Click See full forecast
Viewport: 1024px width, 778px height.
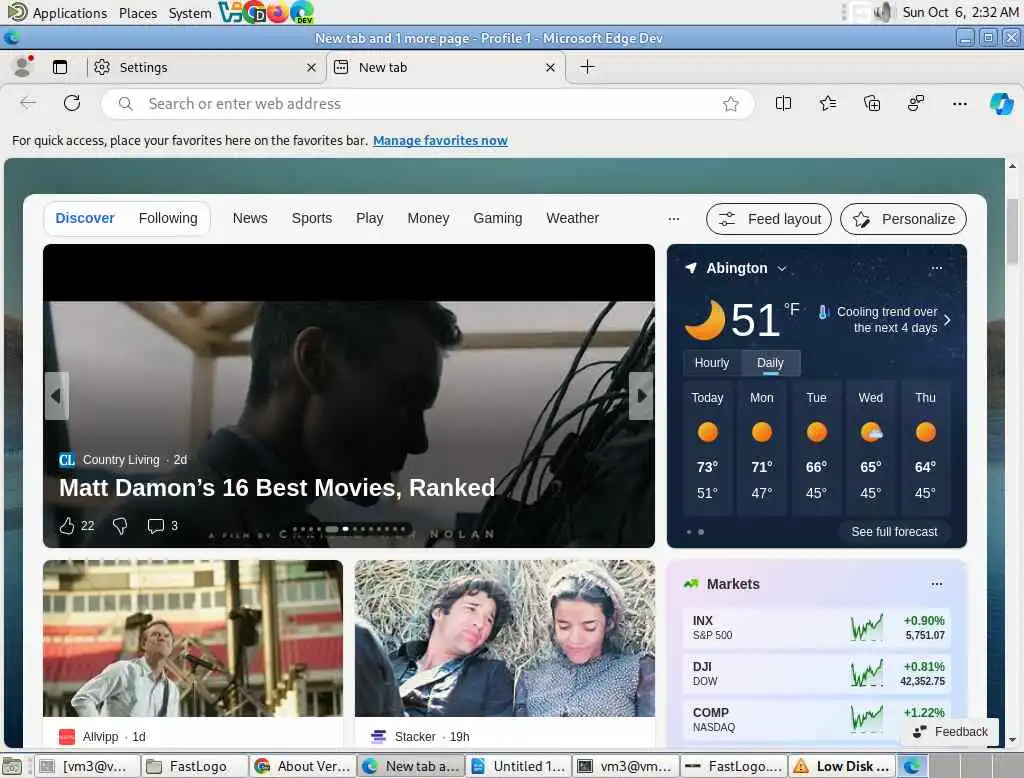tap(894, 532)
